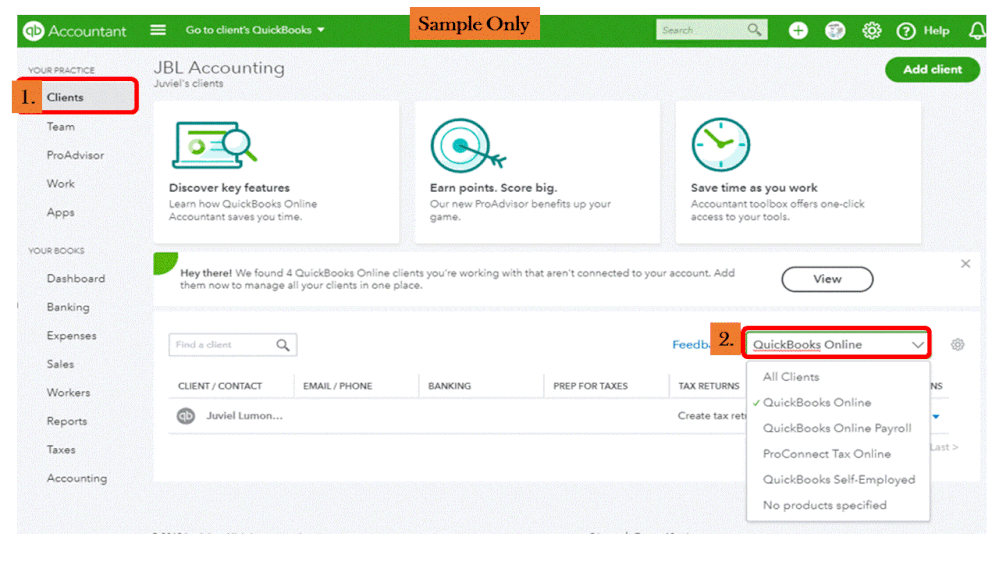Click QuickBooks icon beside Juviel Lumon
The image size is (999, 562).
click(x=186, y=415)
